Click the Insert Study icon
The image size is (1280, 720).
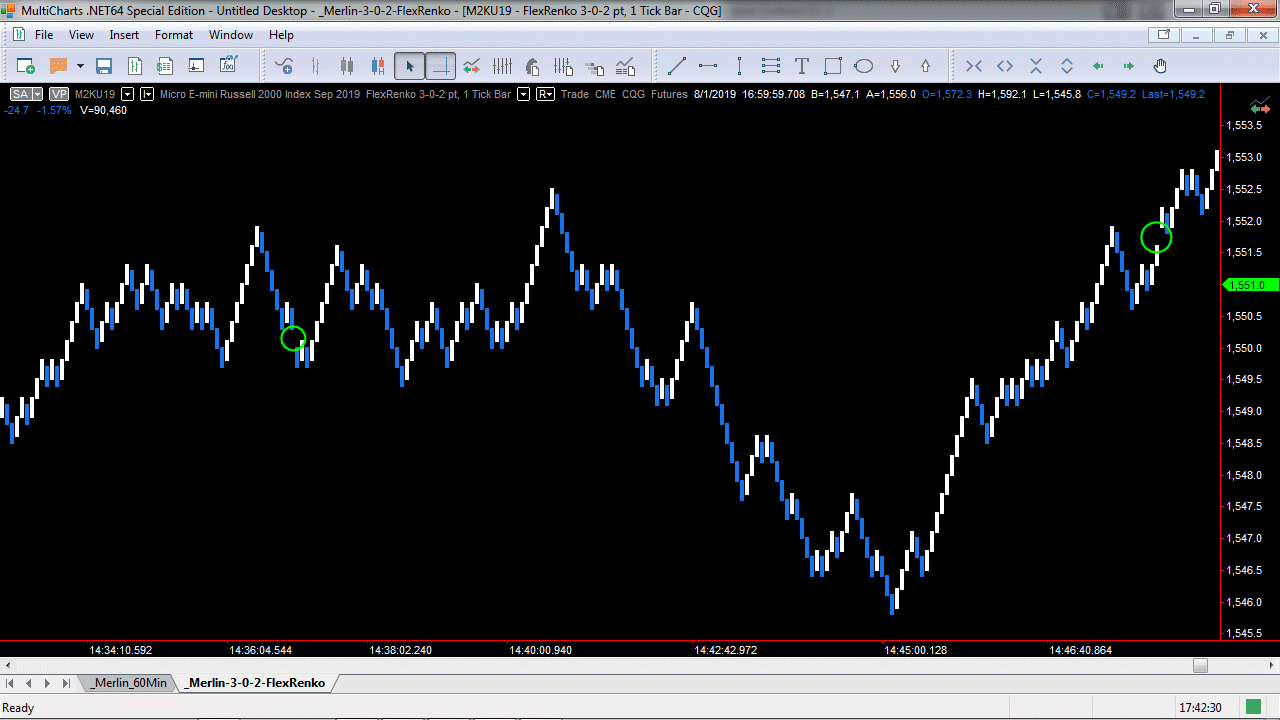click(502, 67)
